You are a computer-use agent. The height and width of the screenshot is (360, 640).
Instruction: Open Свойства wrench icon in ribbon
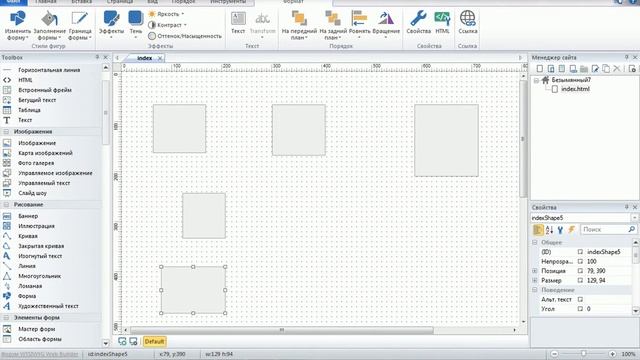pos(418,23)
